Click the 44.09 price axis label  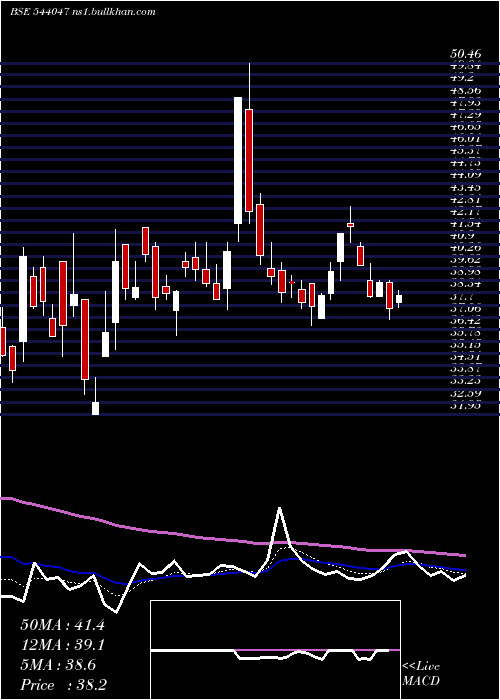(x=465, y=175)
